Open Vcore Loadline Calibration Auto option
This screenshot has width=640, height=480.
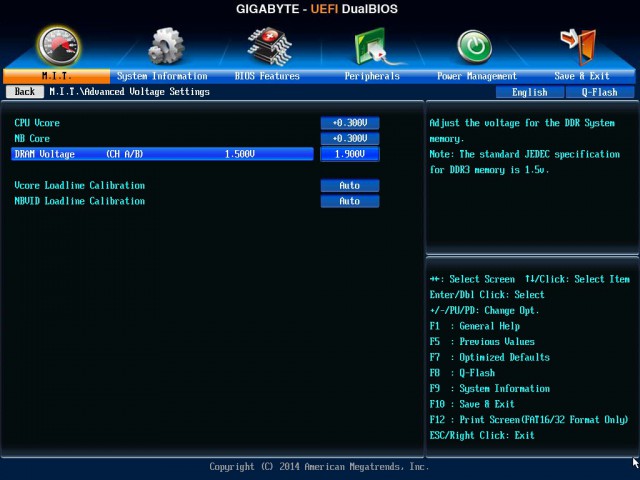tap(350, 185)
